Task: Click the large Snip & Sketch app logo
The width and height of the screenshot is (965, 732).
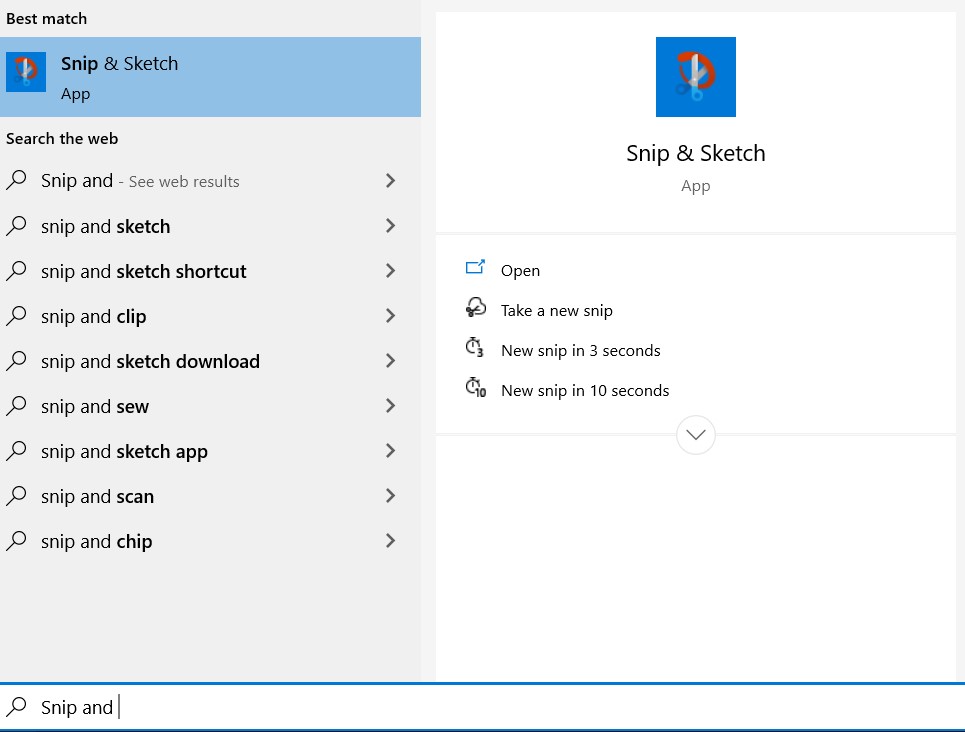Action: 695,77
